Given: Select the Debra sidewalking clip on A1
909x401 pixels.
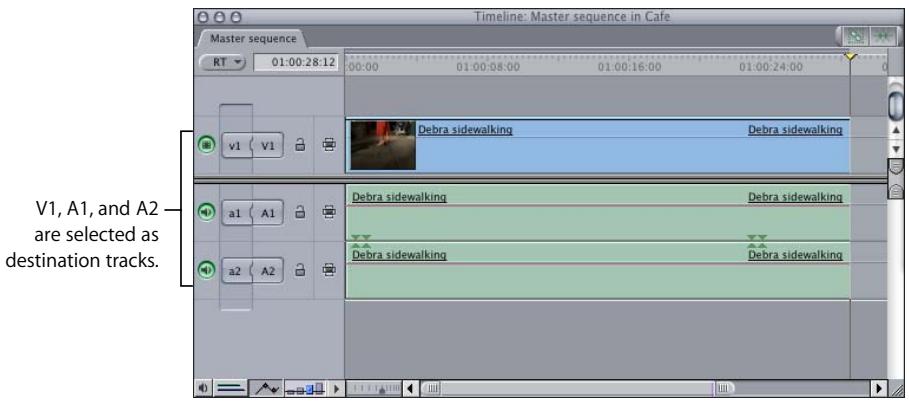Looking at the screenshot, I should point(598,213).
